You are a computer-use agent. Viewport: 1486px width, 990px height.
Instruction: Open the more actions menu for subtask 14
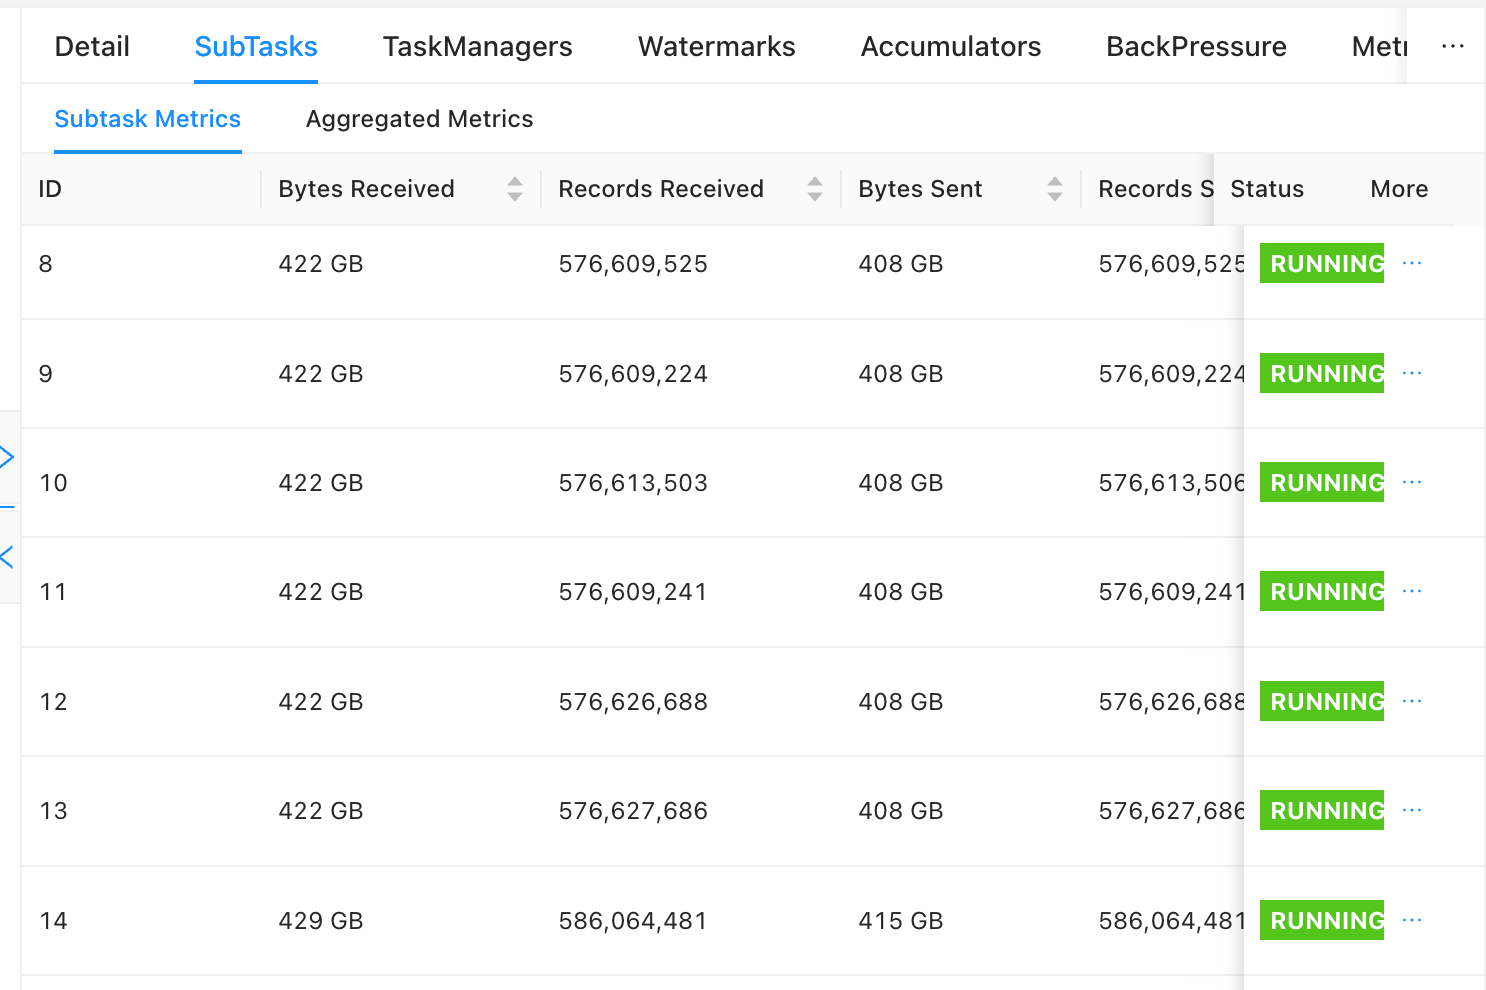(1412, 920)
